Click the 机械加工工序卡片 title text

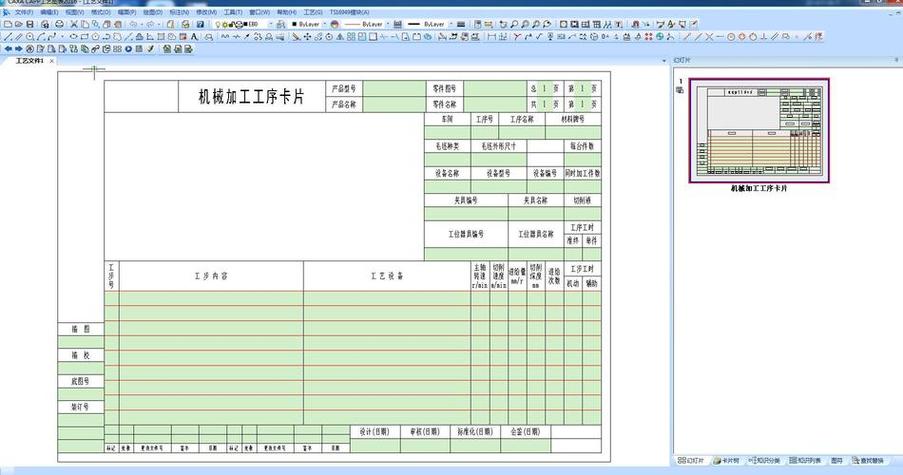point(251,97)
